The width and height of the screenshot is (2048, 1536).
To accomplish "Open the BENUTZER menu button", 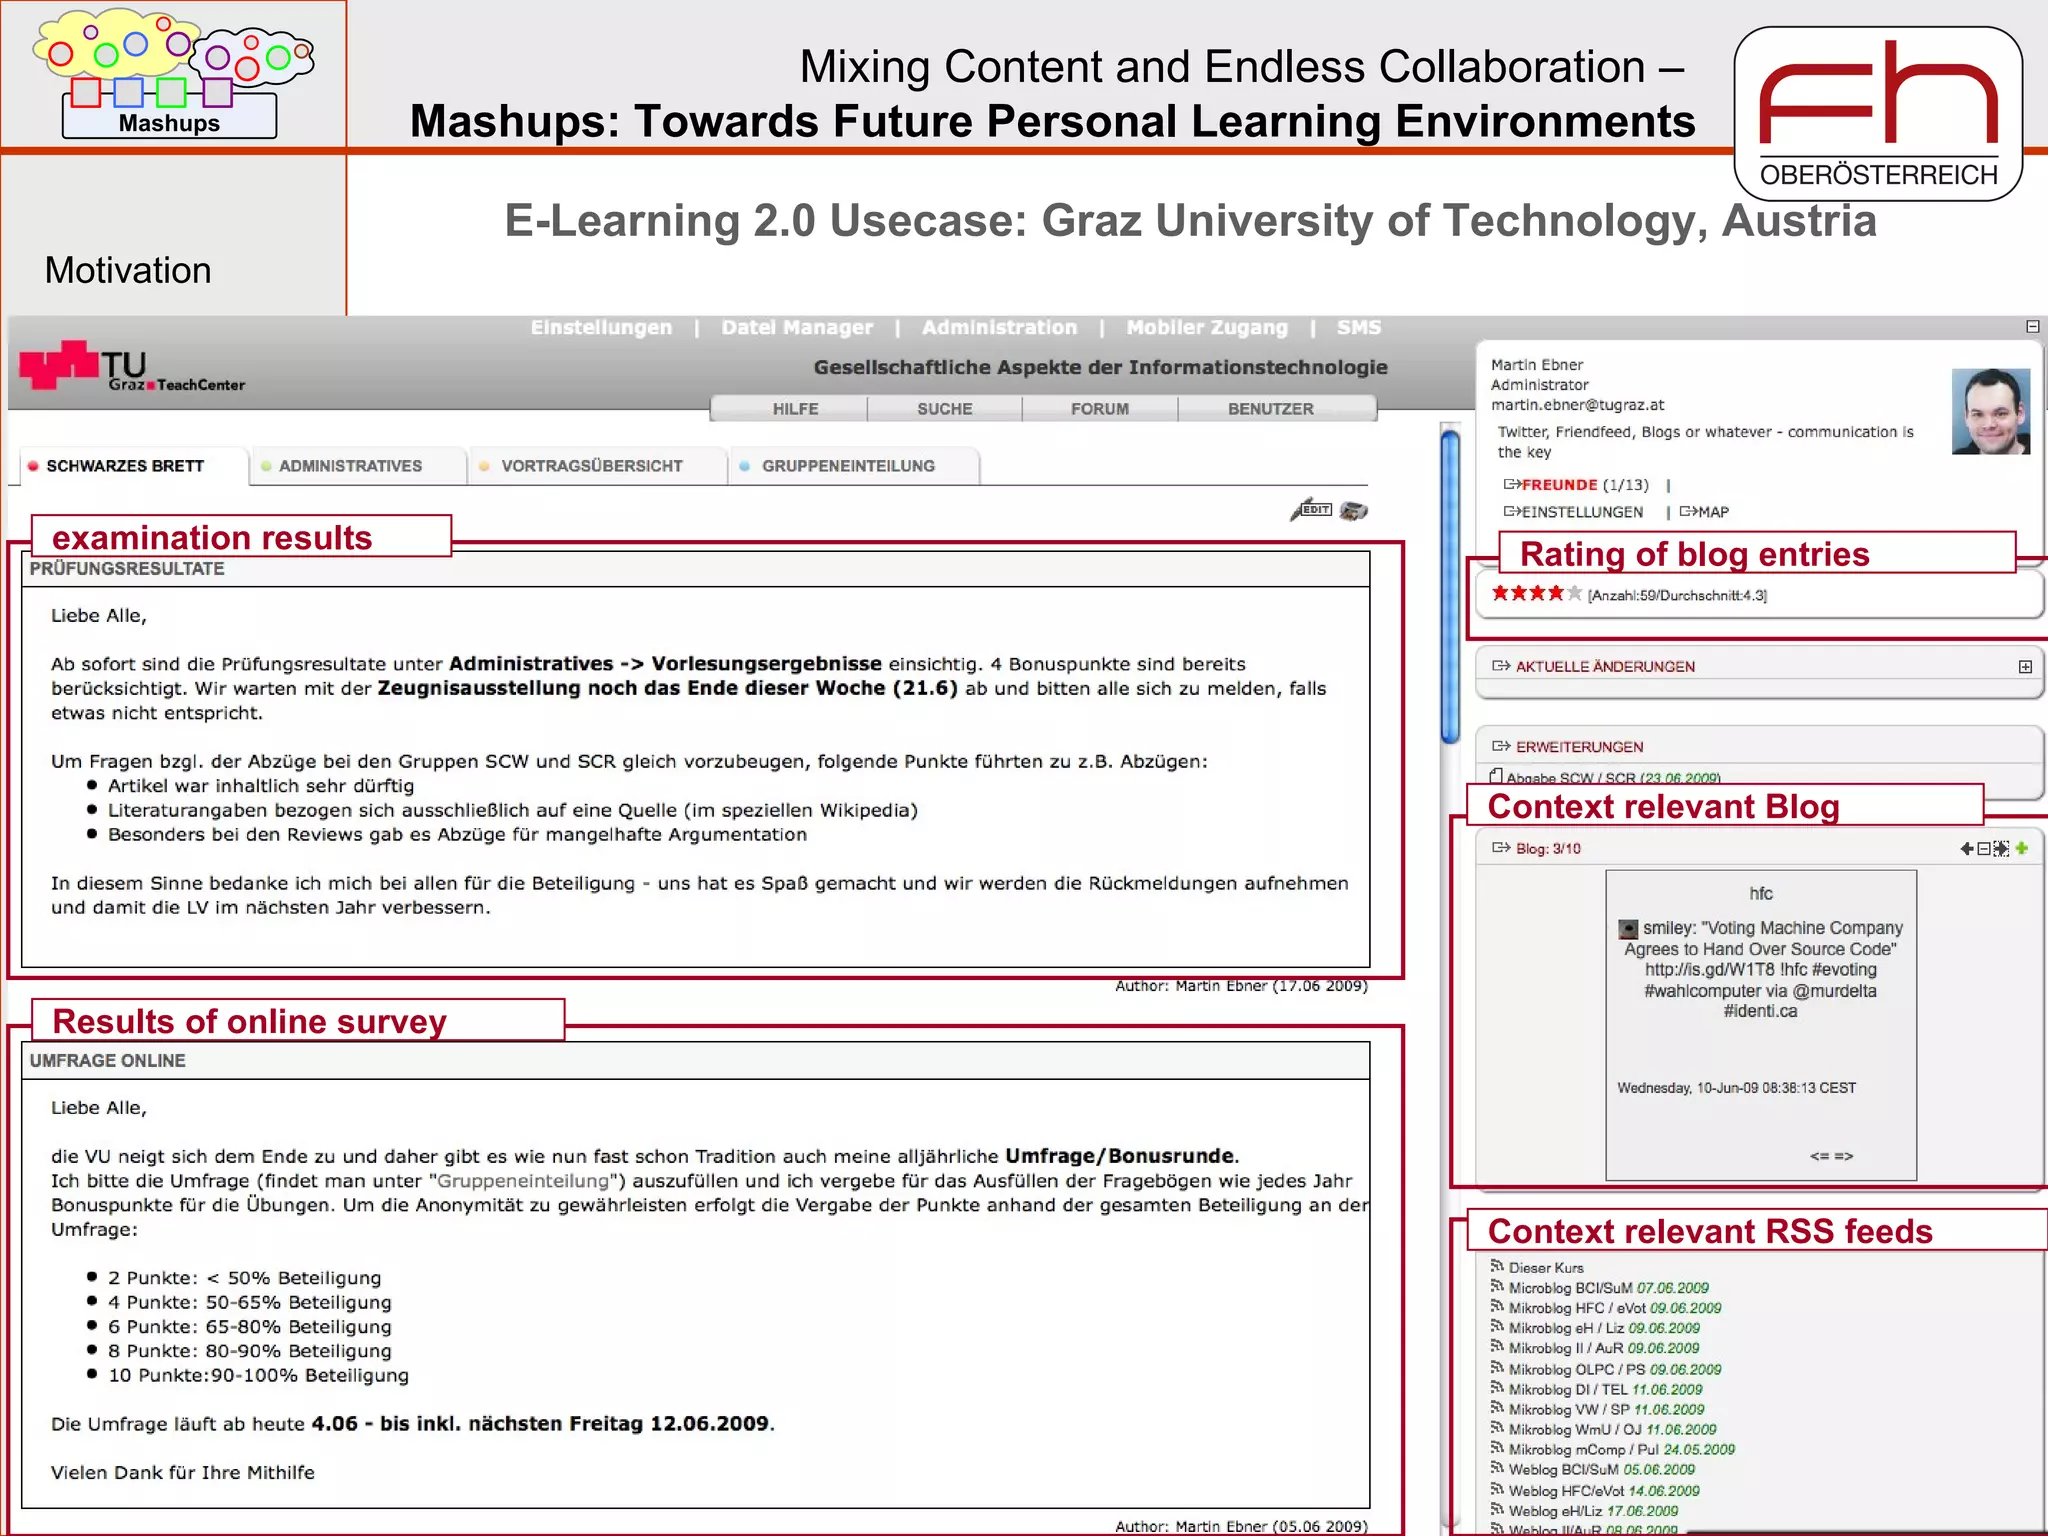I will [x=1271, y=409].
